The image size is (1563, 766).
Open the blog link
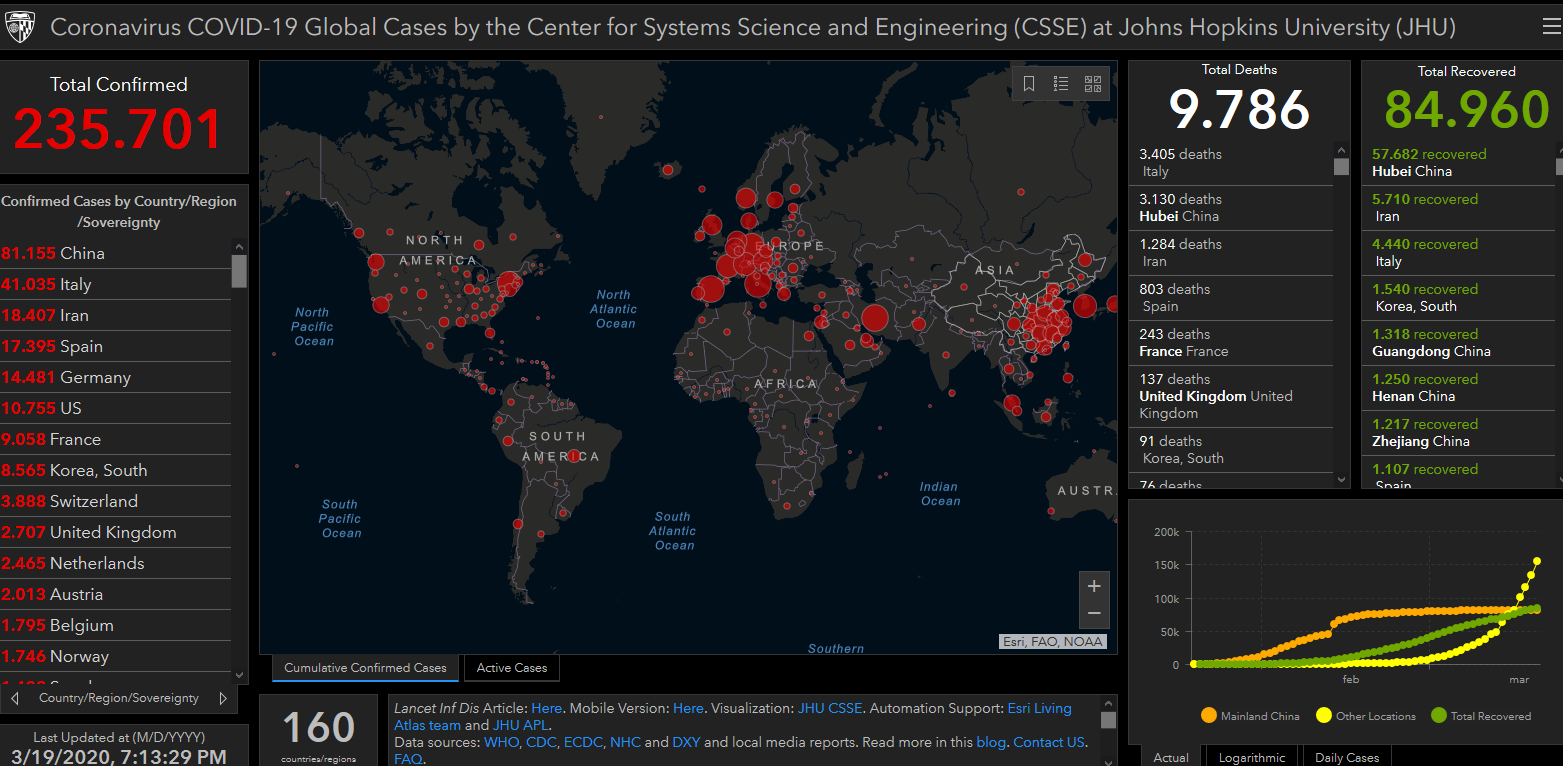click(990, 742)
